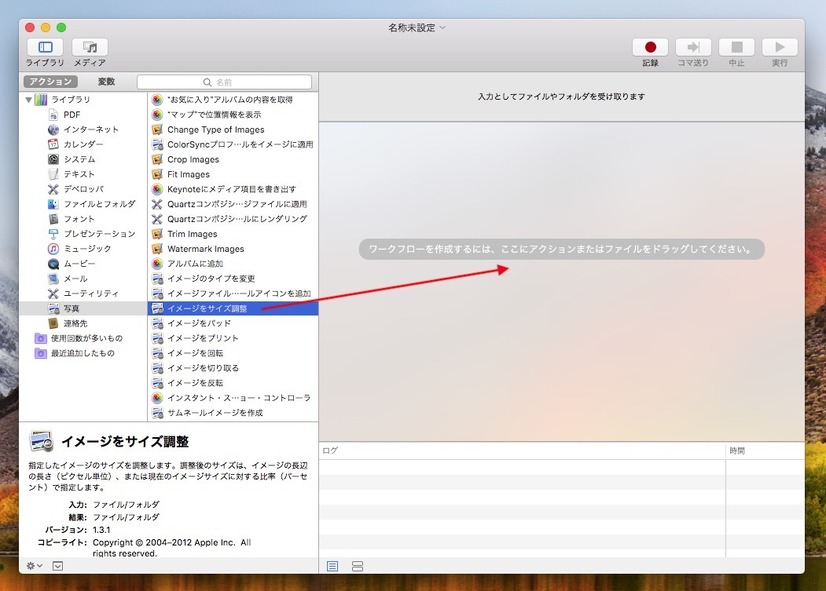Image resolution: width=826 pixels, height=591 pixels.
Task: Click the 中止 stop button
Action: 736,47
